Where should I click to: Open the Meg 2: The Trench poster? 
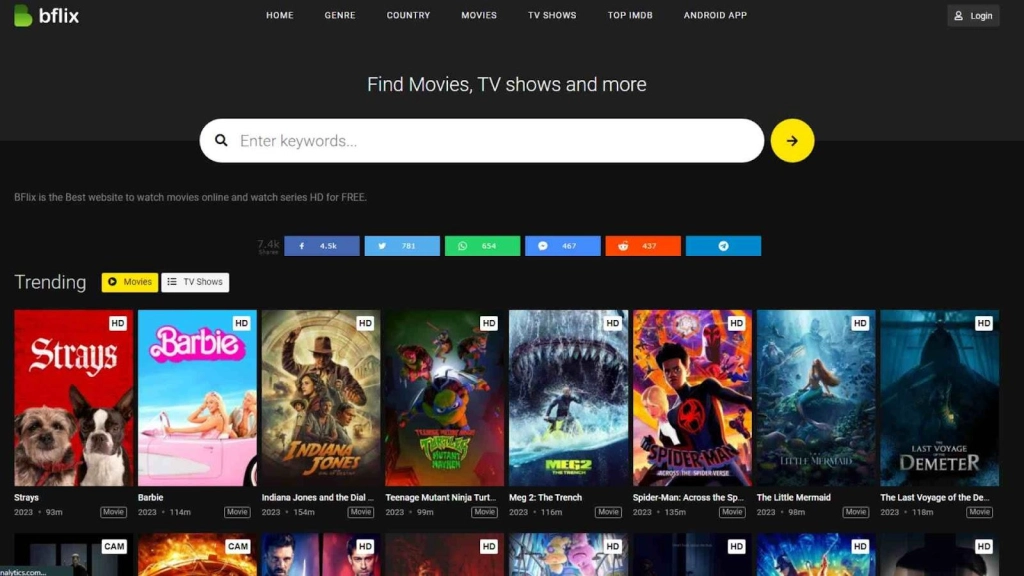567,397
